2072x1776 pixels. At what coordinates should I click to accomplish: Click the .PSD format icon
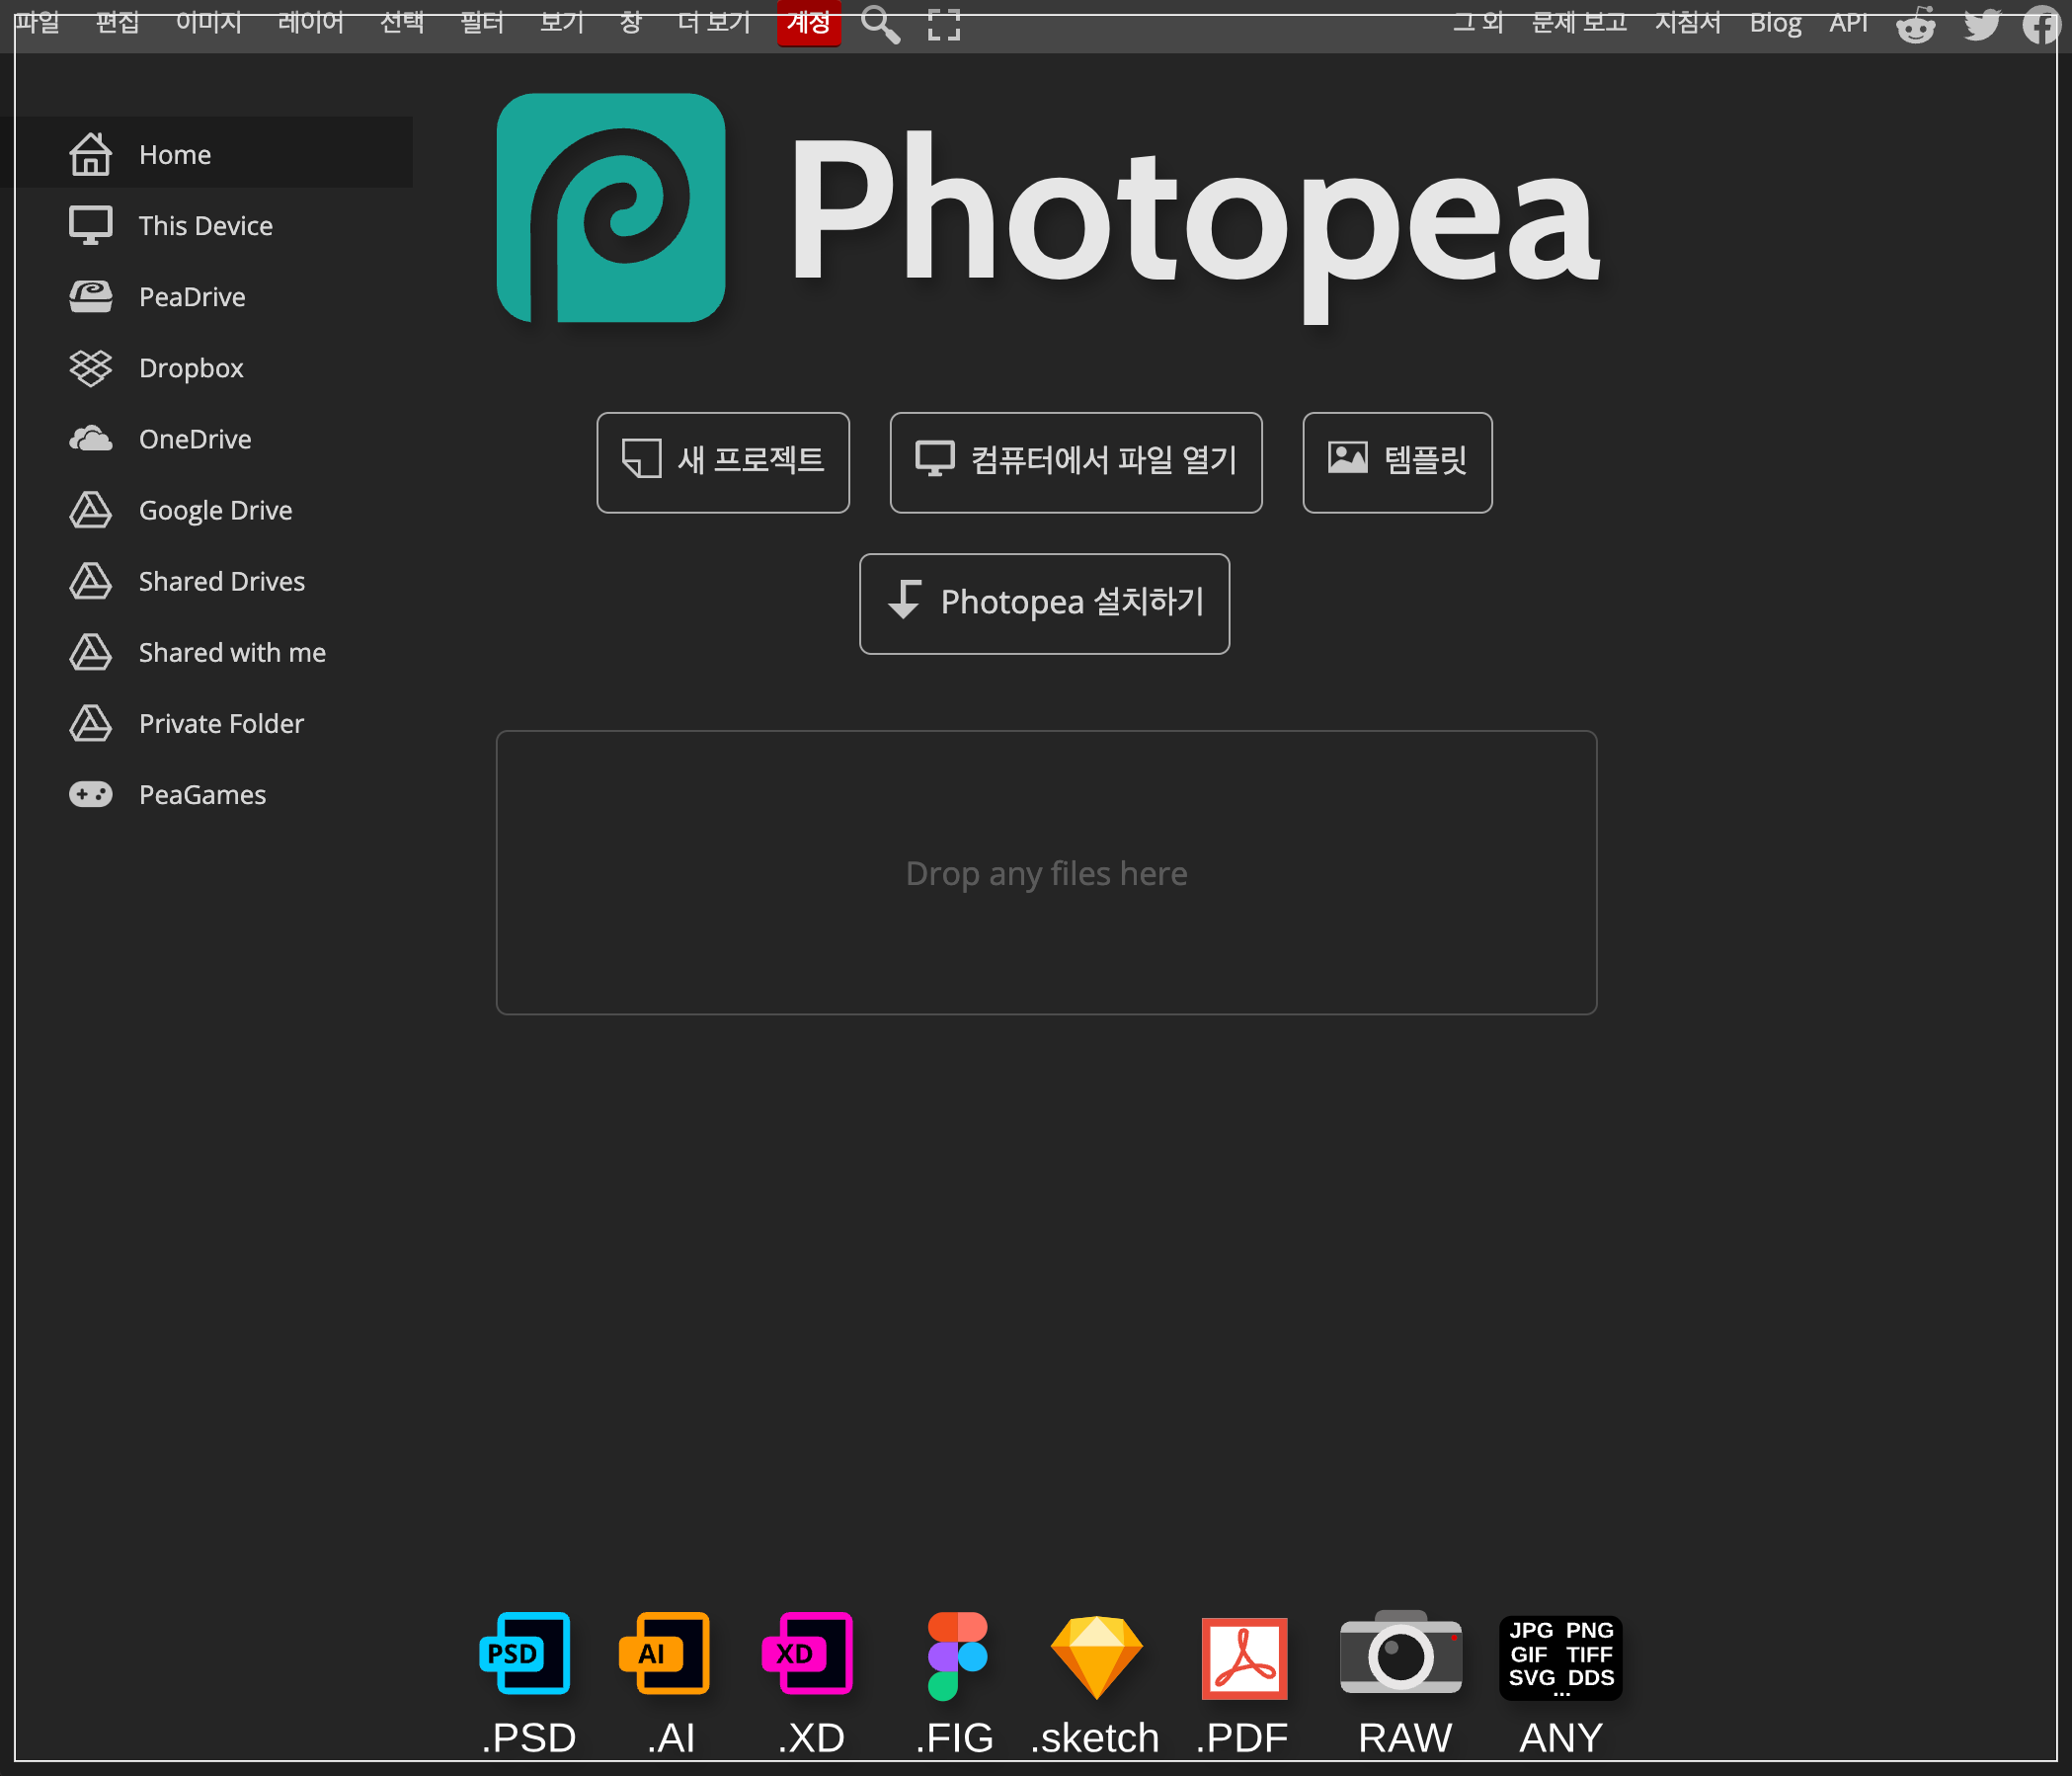tap(526, 1653)
